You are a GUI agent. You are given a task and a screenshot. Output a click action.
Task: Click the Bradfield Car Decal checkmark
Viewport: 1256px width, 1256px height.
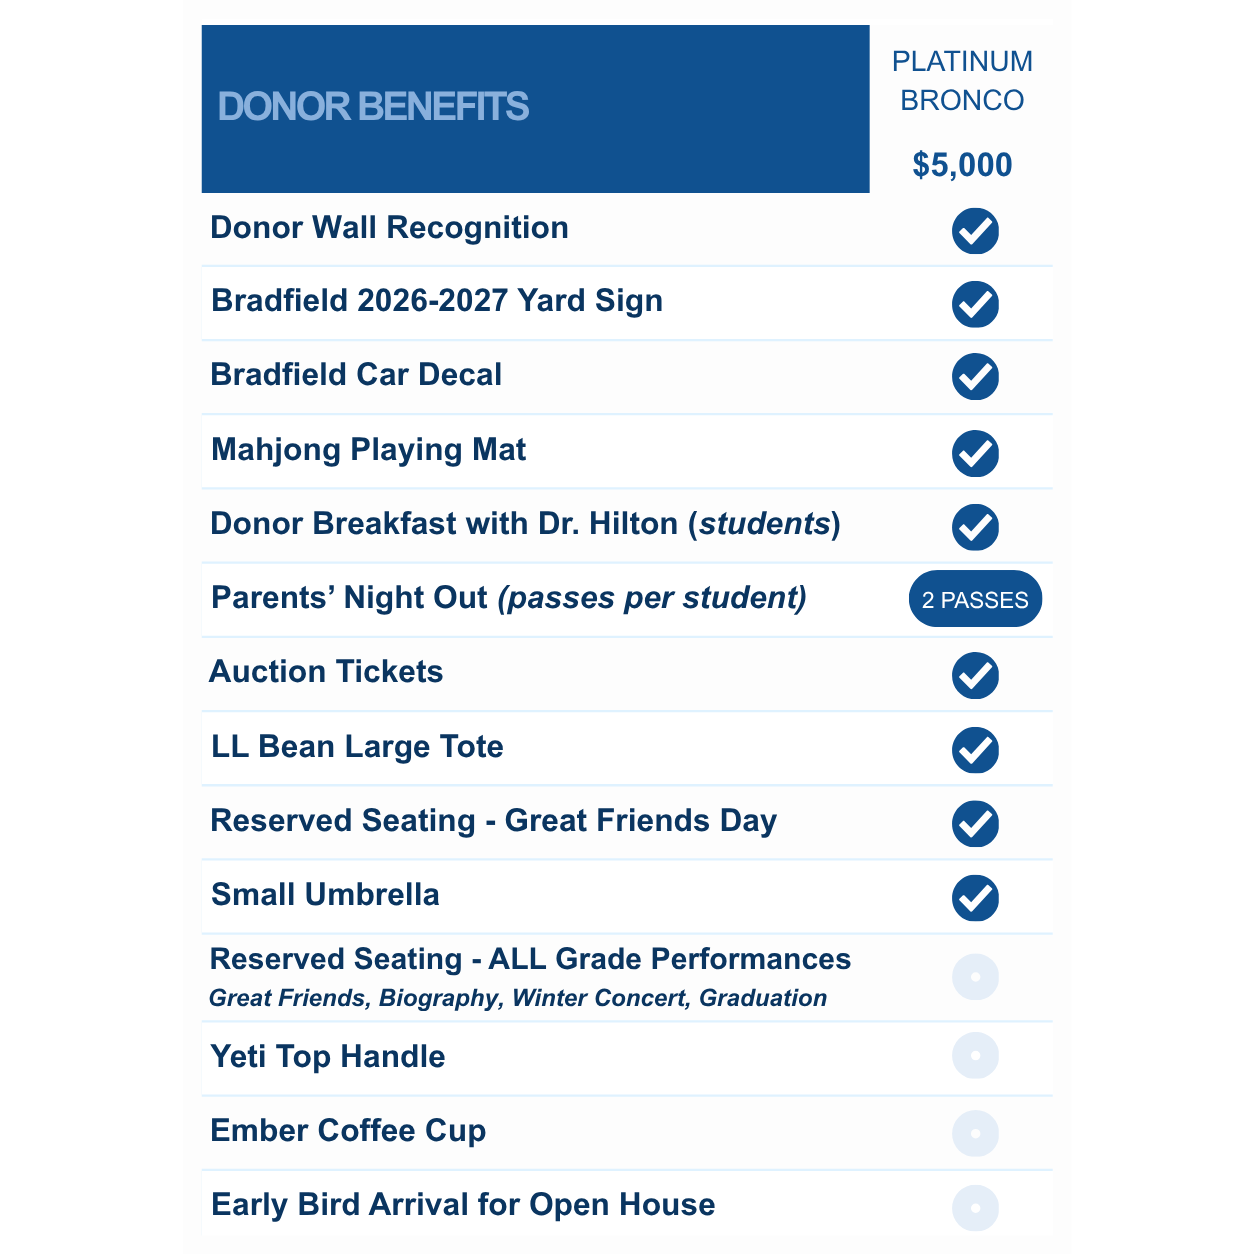975,377
